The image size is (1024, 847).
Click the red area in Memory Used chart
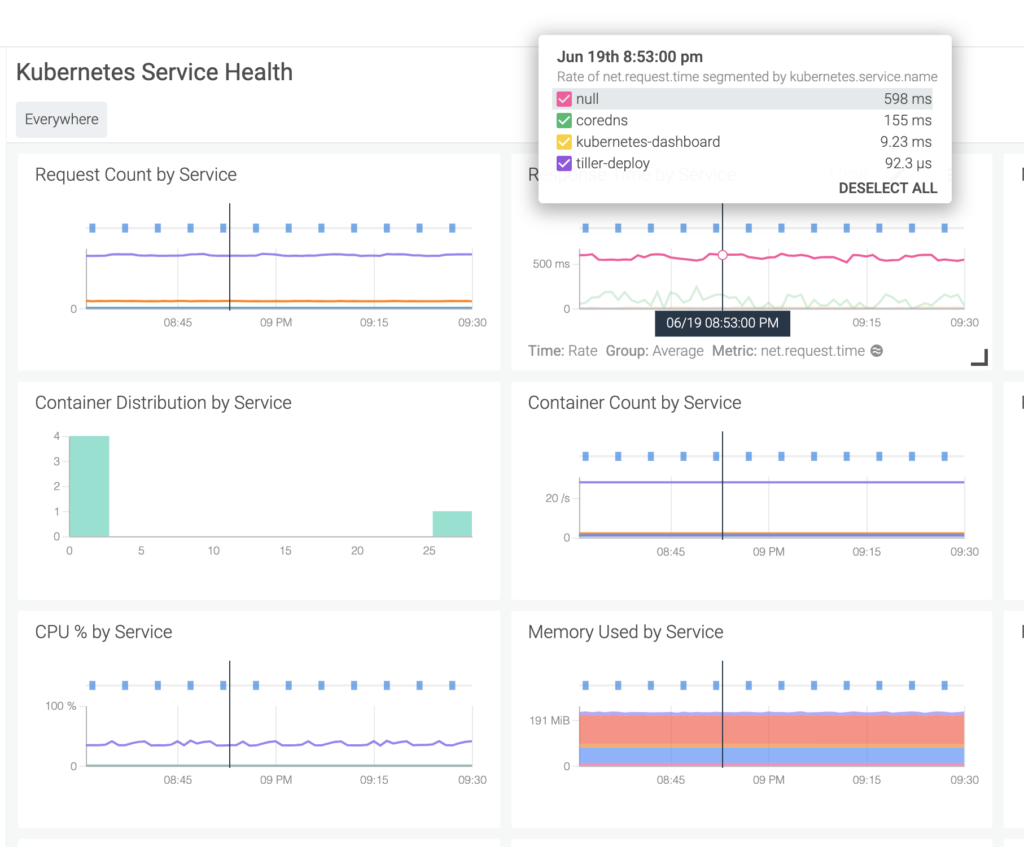(x=770, y=730)
